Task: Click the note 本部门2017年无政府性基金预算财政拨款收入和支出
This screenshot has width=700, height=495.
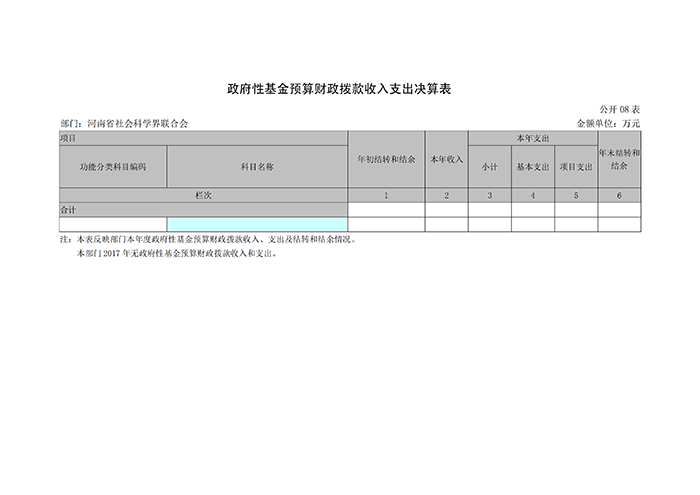Action: click(178, 254)
